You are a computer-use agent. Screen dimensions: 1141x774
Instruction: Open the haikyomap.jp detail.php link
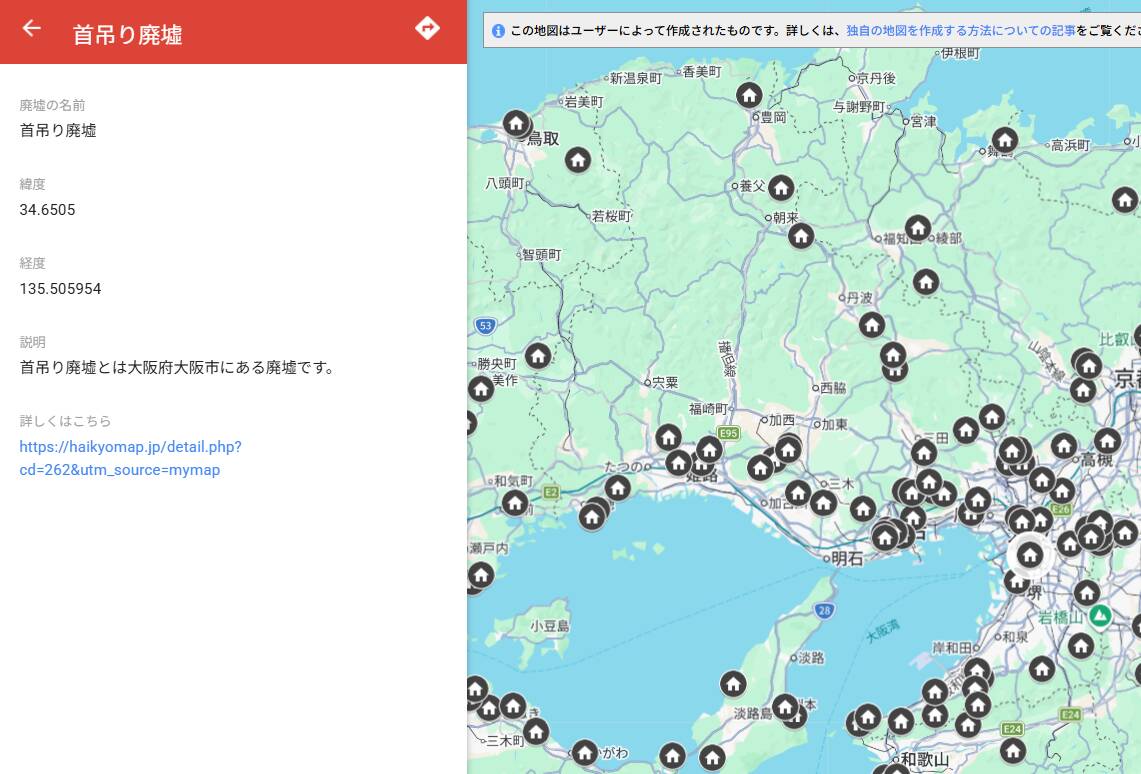click(x=130, y=458)
